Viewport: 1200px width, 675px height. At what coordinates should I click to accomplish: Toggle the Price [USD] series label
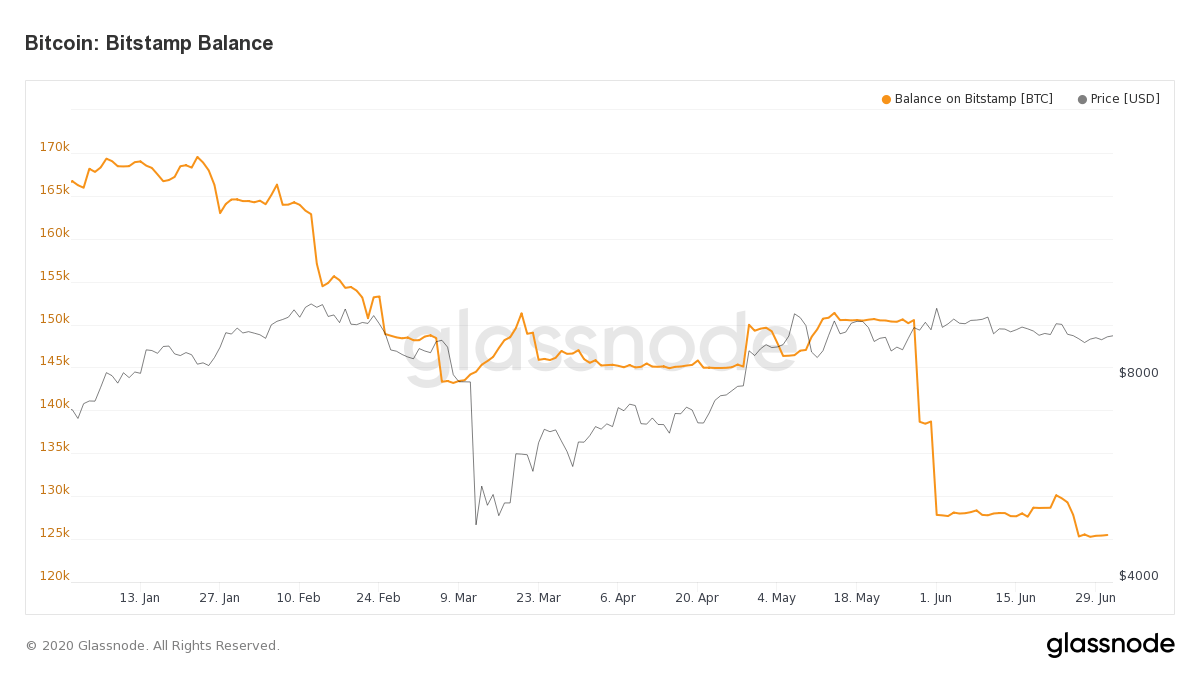(x=1125, y=99)
